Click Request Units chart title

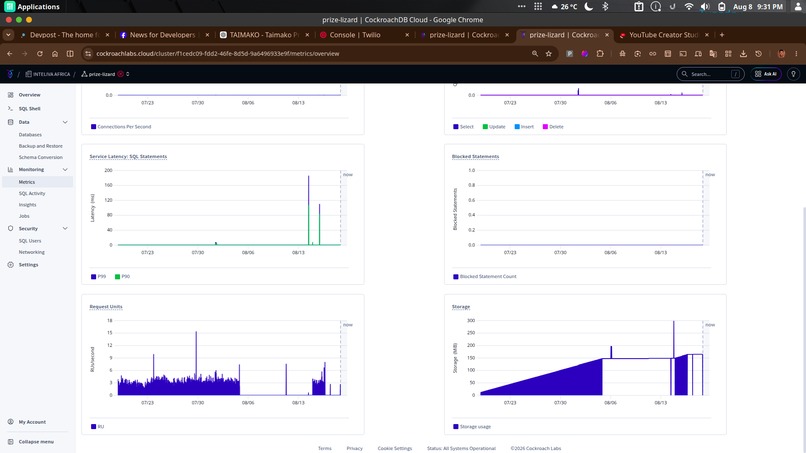tap(106, 306)
